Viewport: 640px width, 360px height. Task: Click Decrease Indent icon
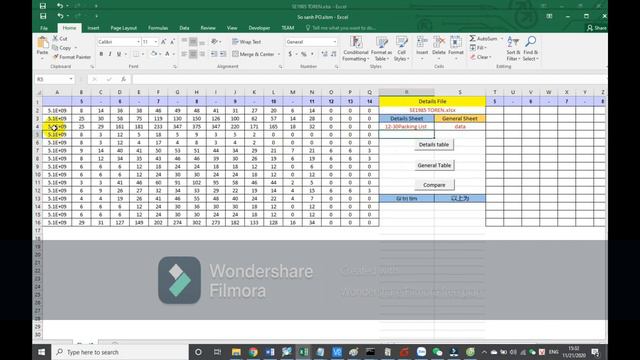point(214,54)
